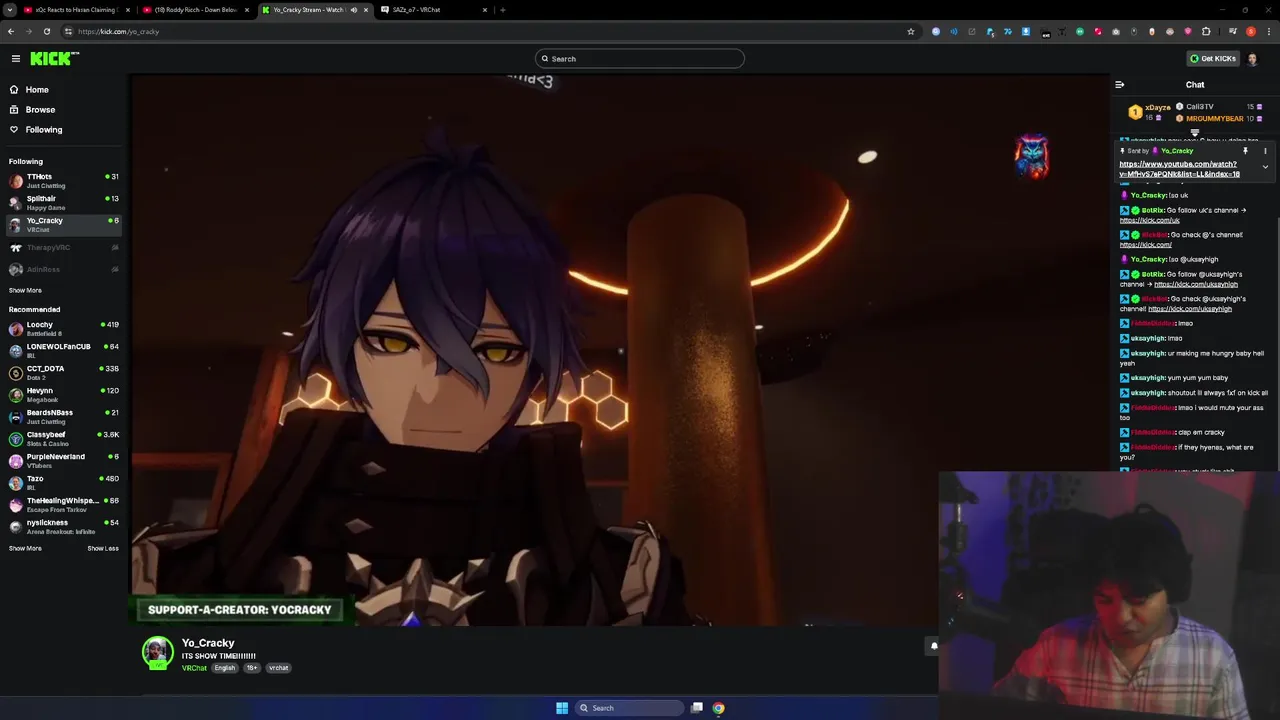
Task: Focus the Kick search field
Action: click(640, 59)
